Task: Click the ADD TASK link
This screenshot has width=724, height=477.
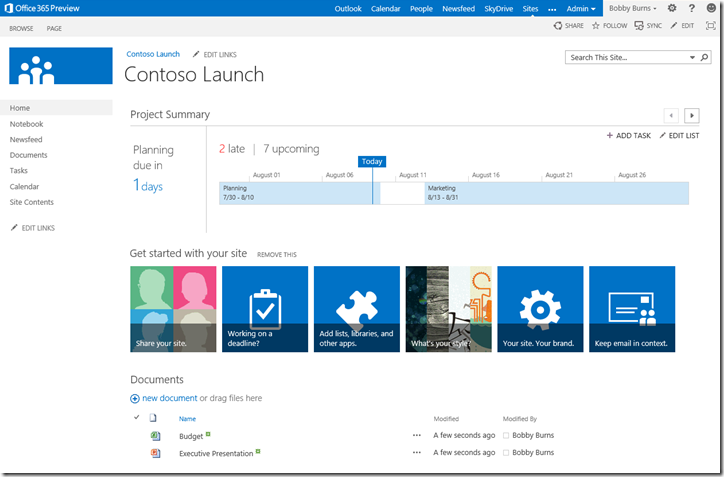Action: tap(628, 135)
